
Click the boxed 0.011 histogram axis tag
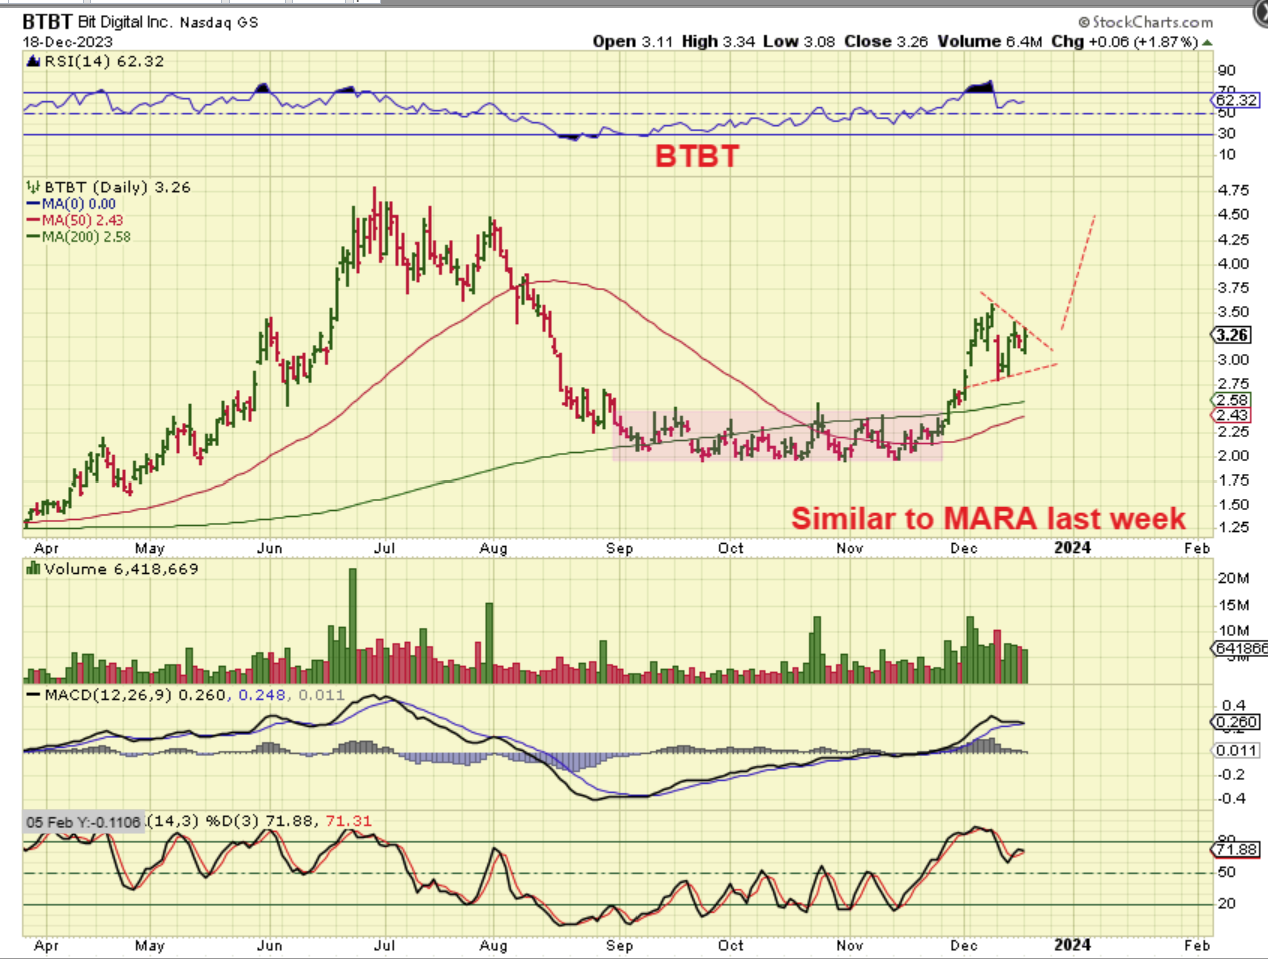(x=1236, y=750)
